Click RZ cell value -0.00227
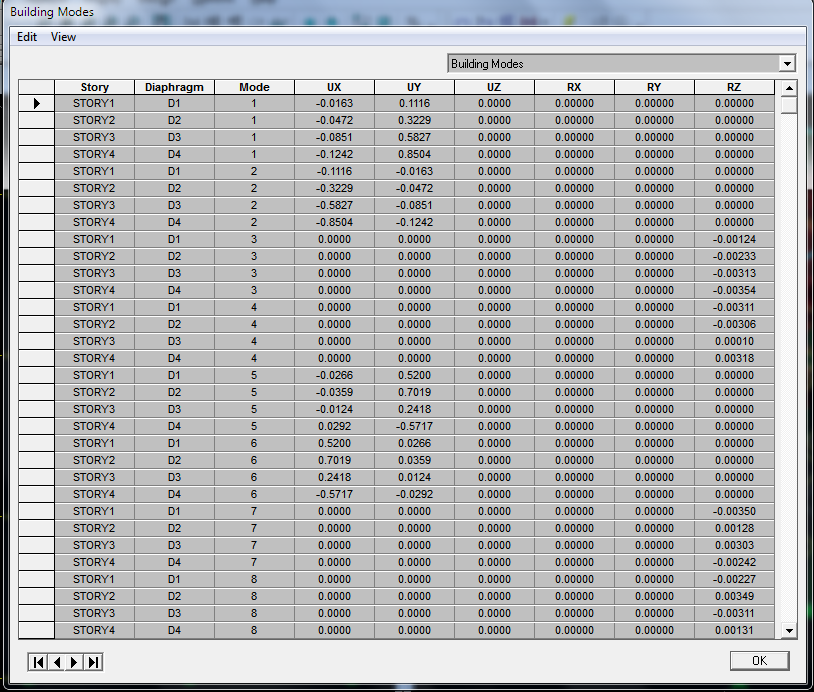The height and width of the screenshot is (692, 814). point(734,579)
